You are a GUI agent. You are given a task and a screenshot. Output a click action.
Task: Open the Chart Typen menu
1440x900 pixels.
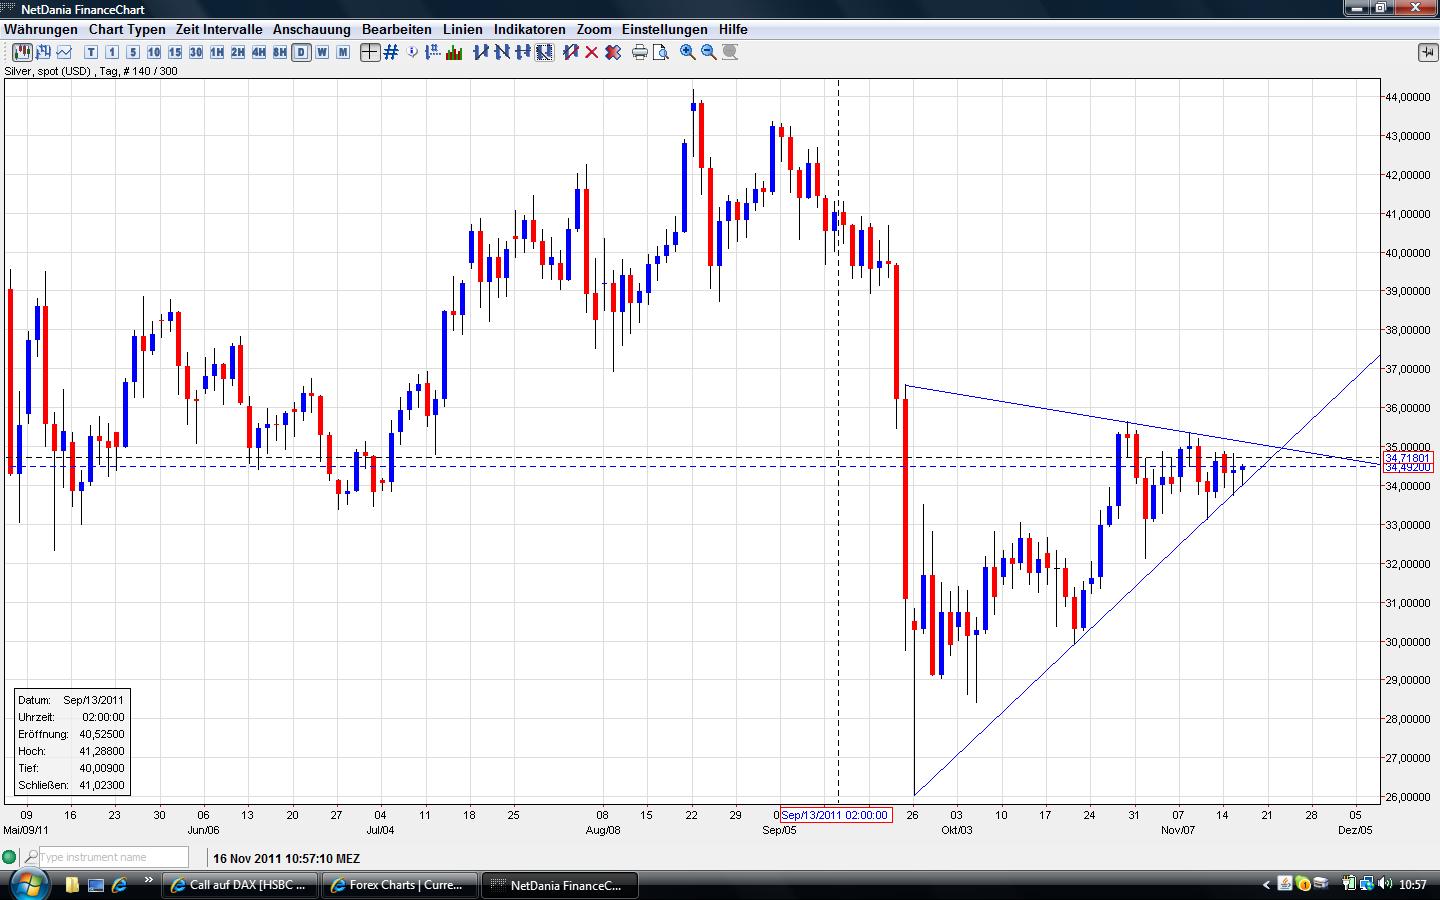click(127, 29)
